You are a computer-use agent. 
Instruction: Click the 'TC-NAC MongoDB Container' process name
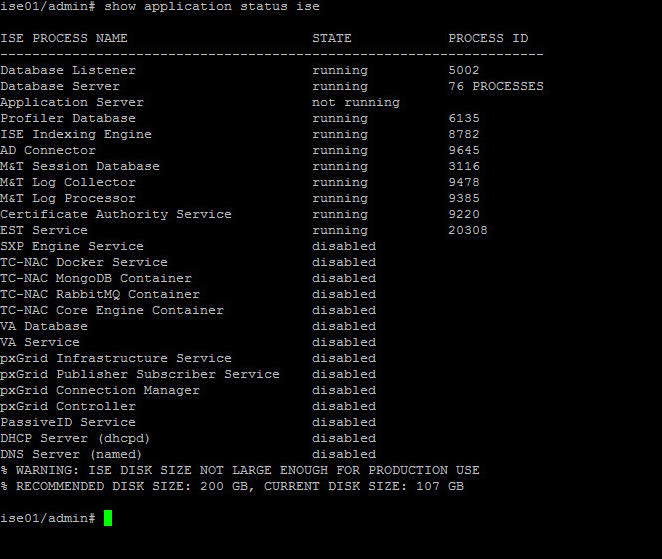click(96, 278)
